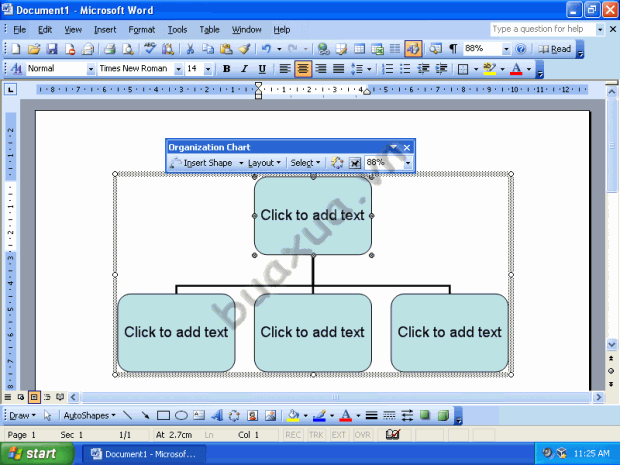Set Align Left paragraph alignment
Image resolution: width=620 pixels, height=465 pixels.
point(285,69)
